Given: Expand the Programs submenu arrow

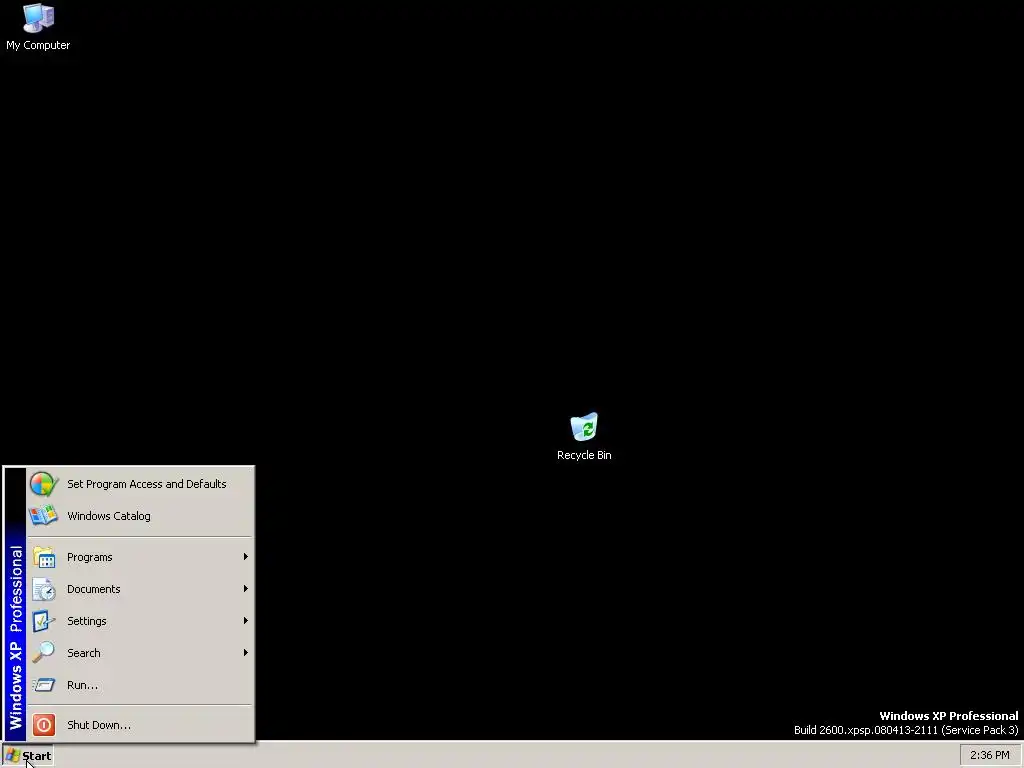Looking at the screenshot, I should (246, 557).
